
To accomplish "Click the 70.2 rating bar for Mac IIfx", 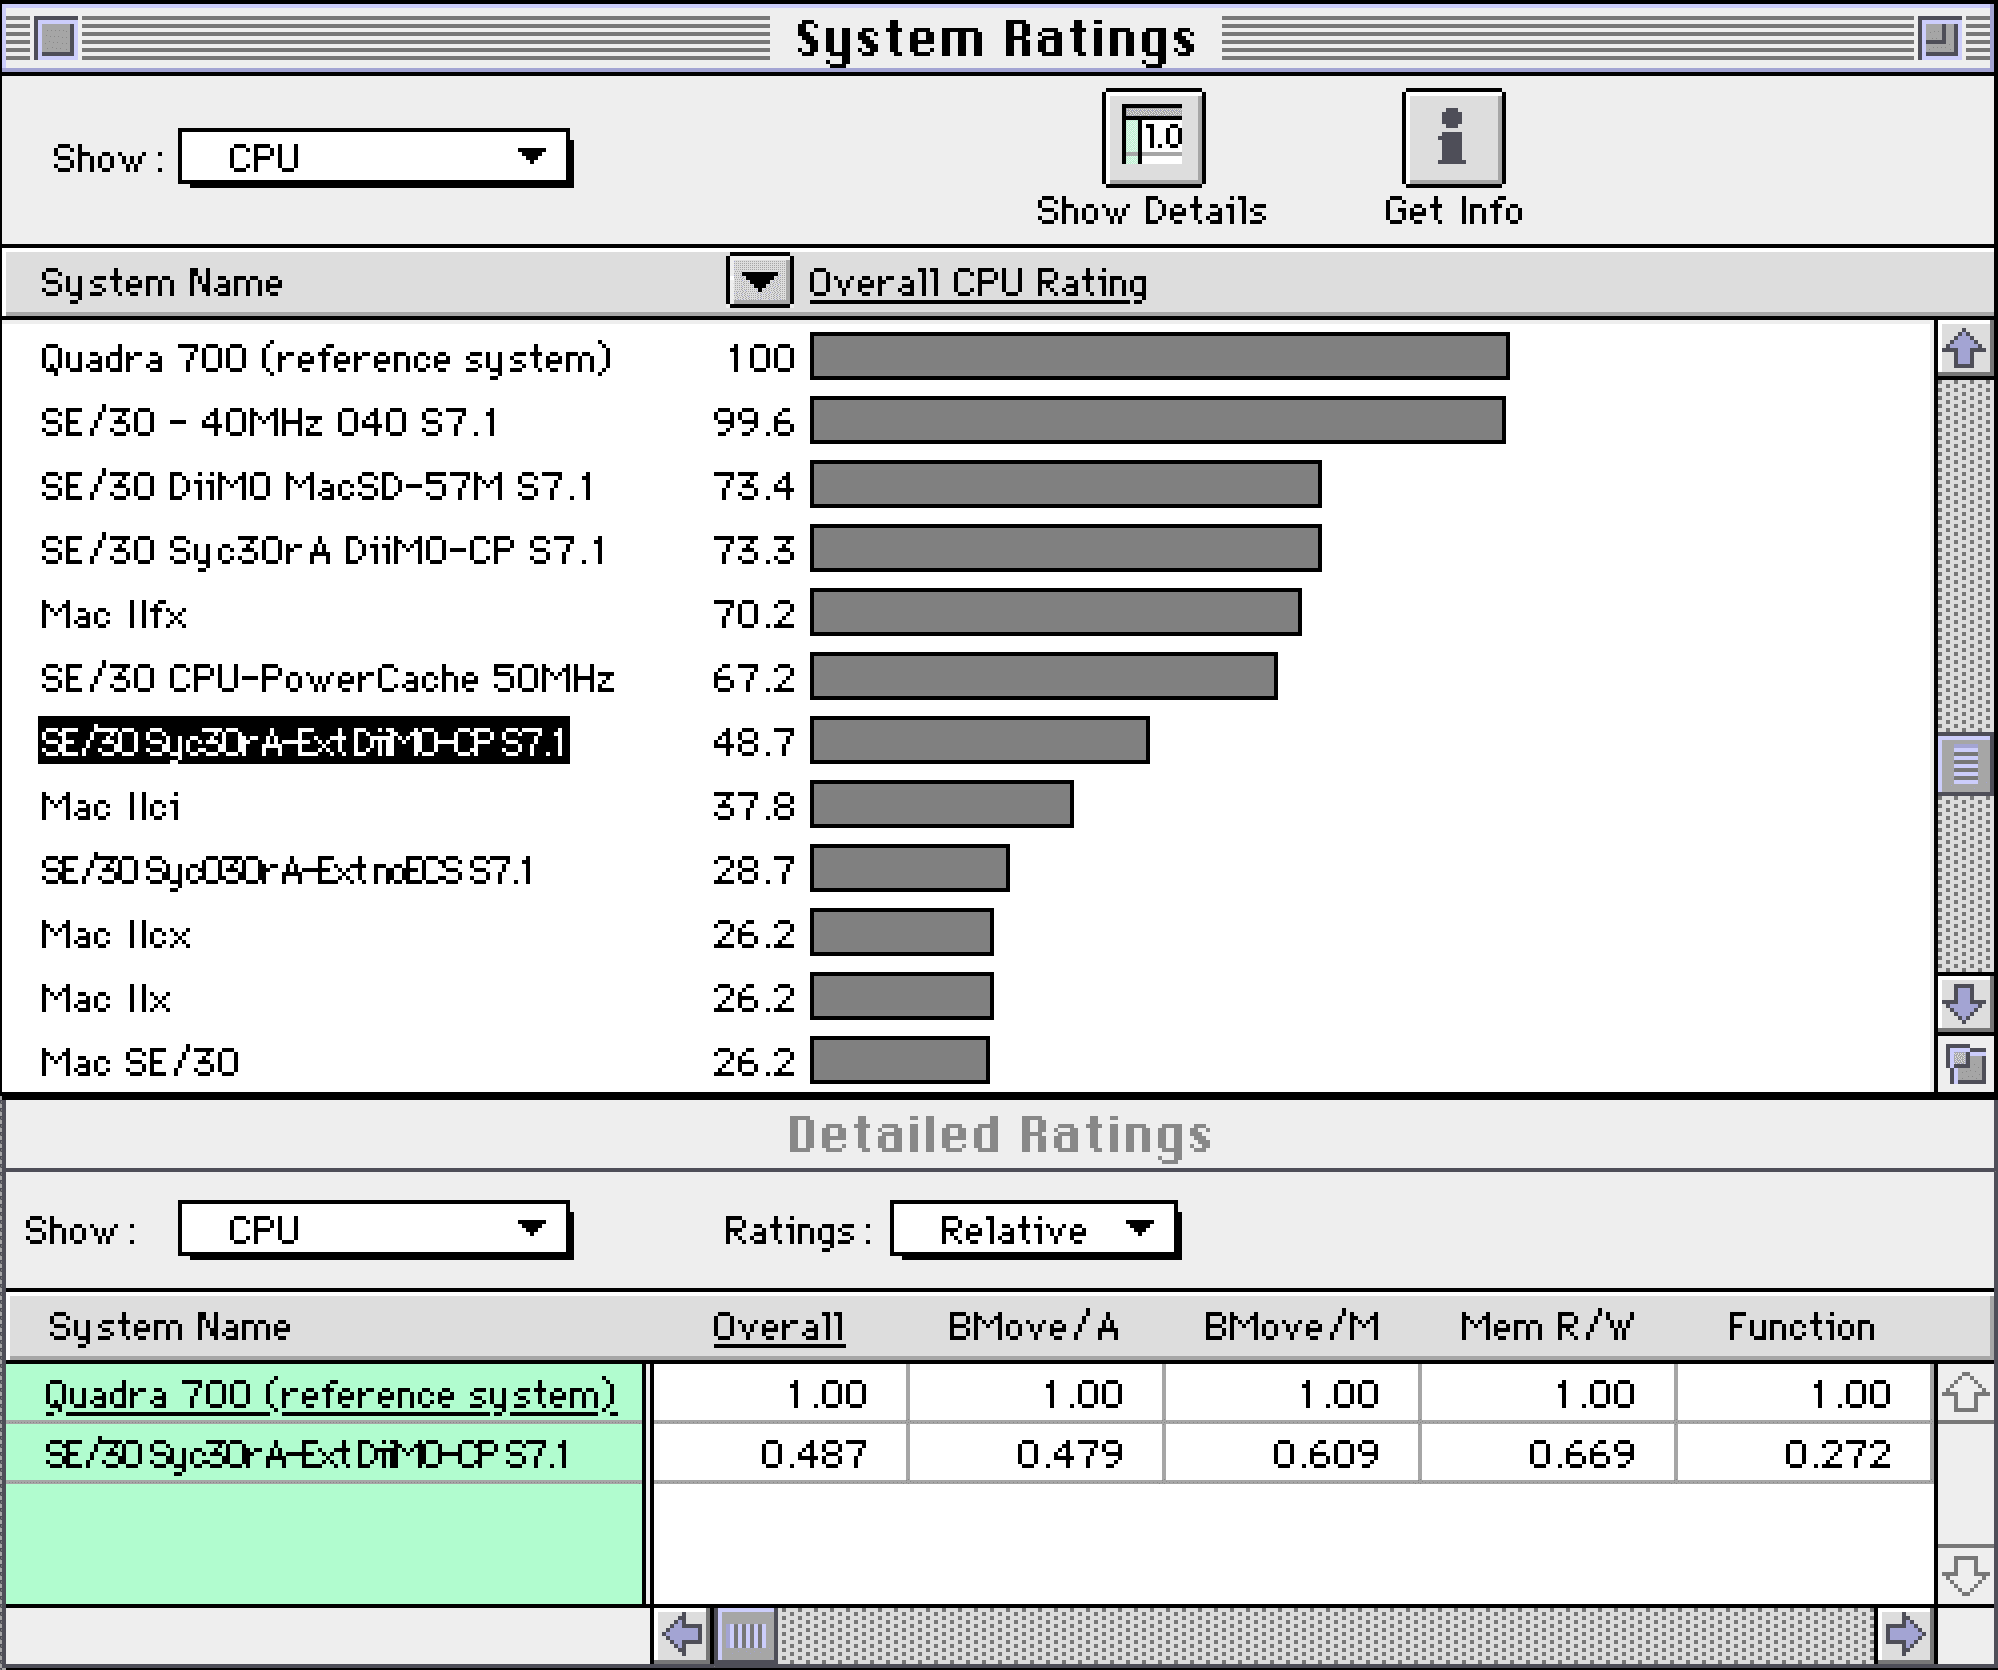I will (x=1056, y=613).
